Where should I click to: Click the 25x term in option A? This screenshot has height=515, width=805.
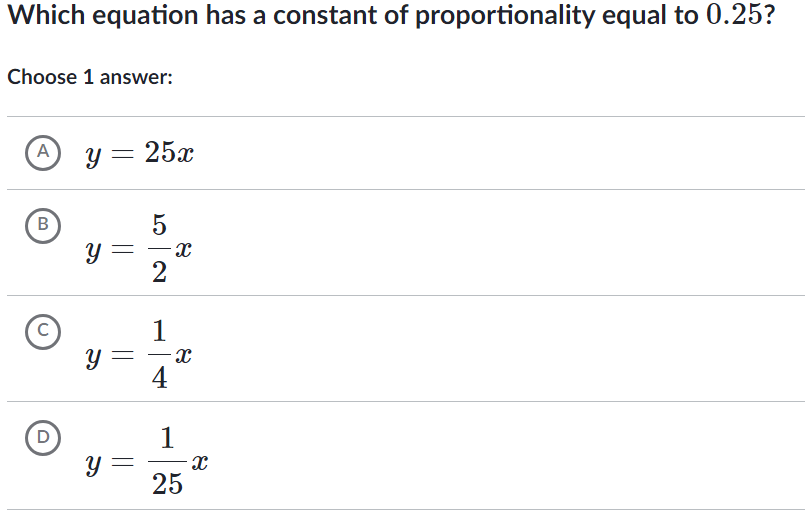169,152
